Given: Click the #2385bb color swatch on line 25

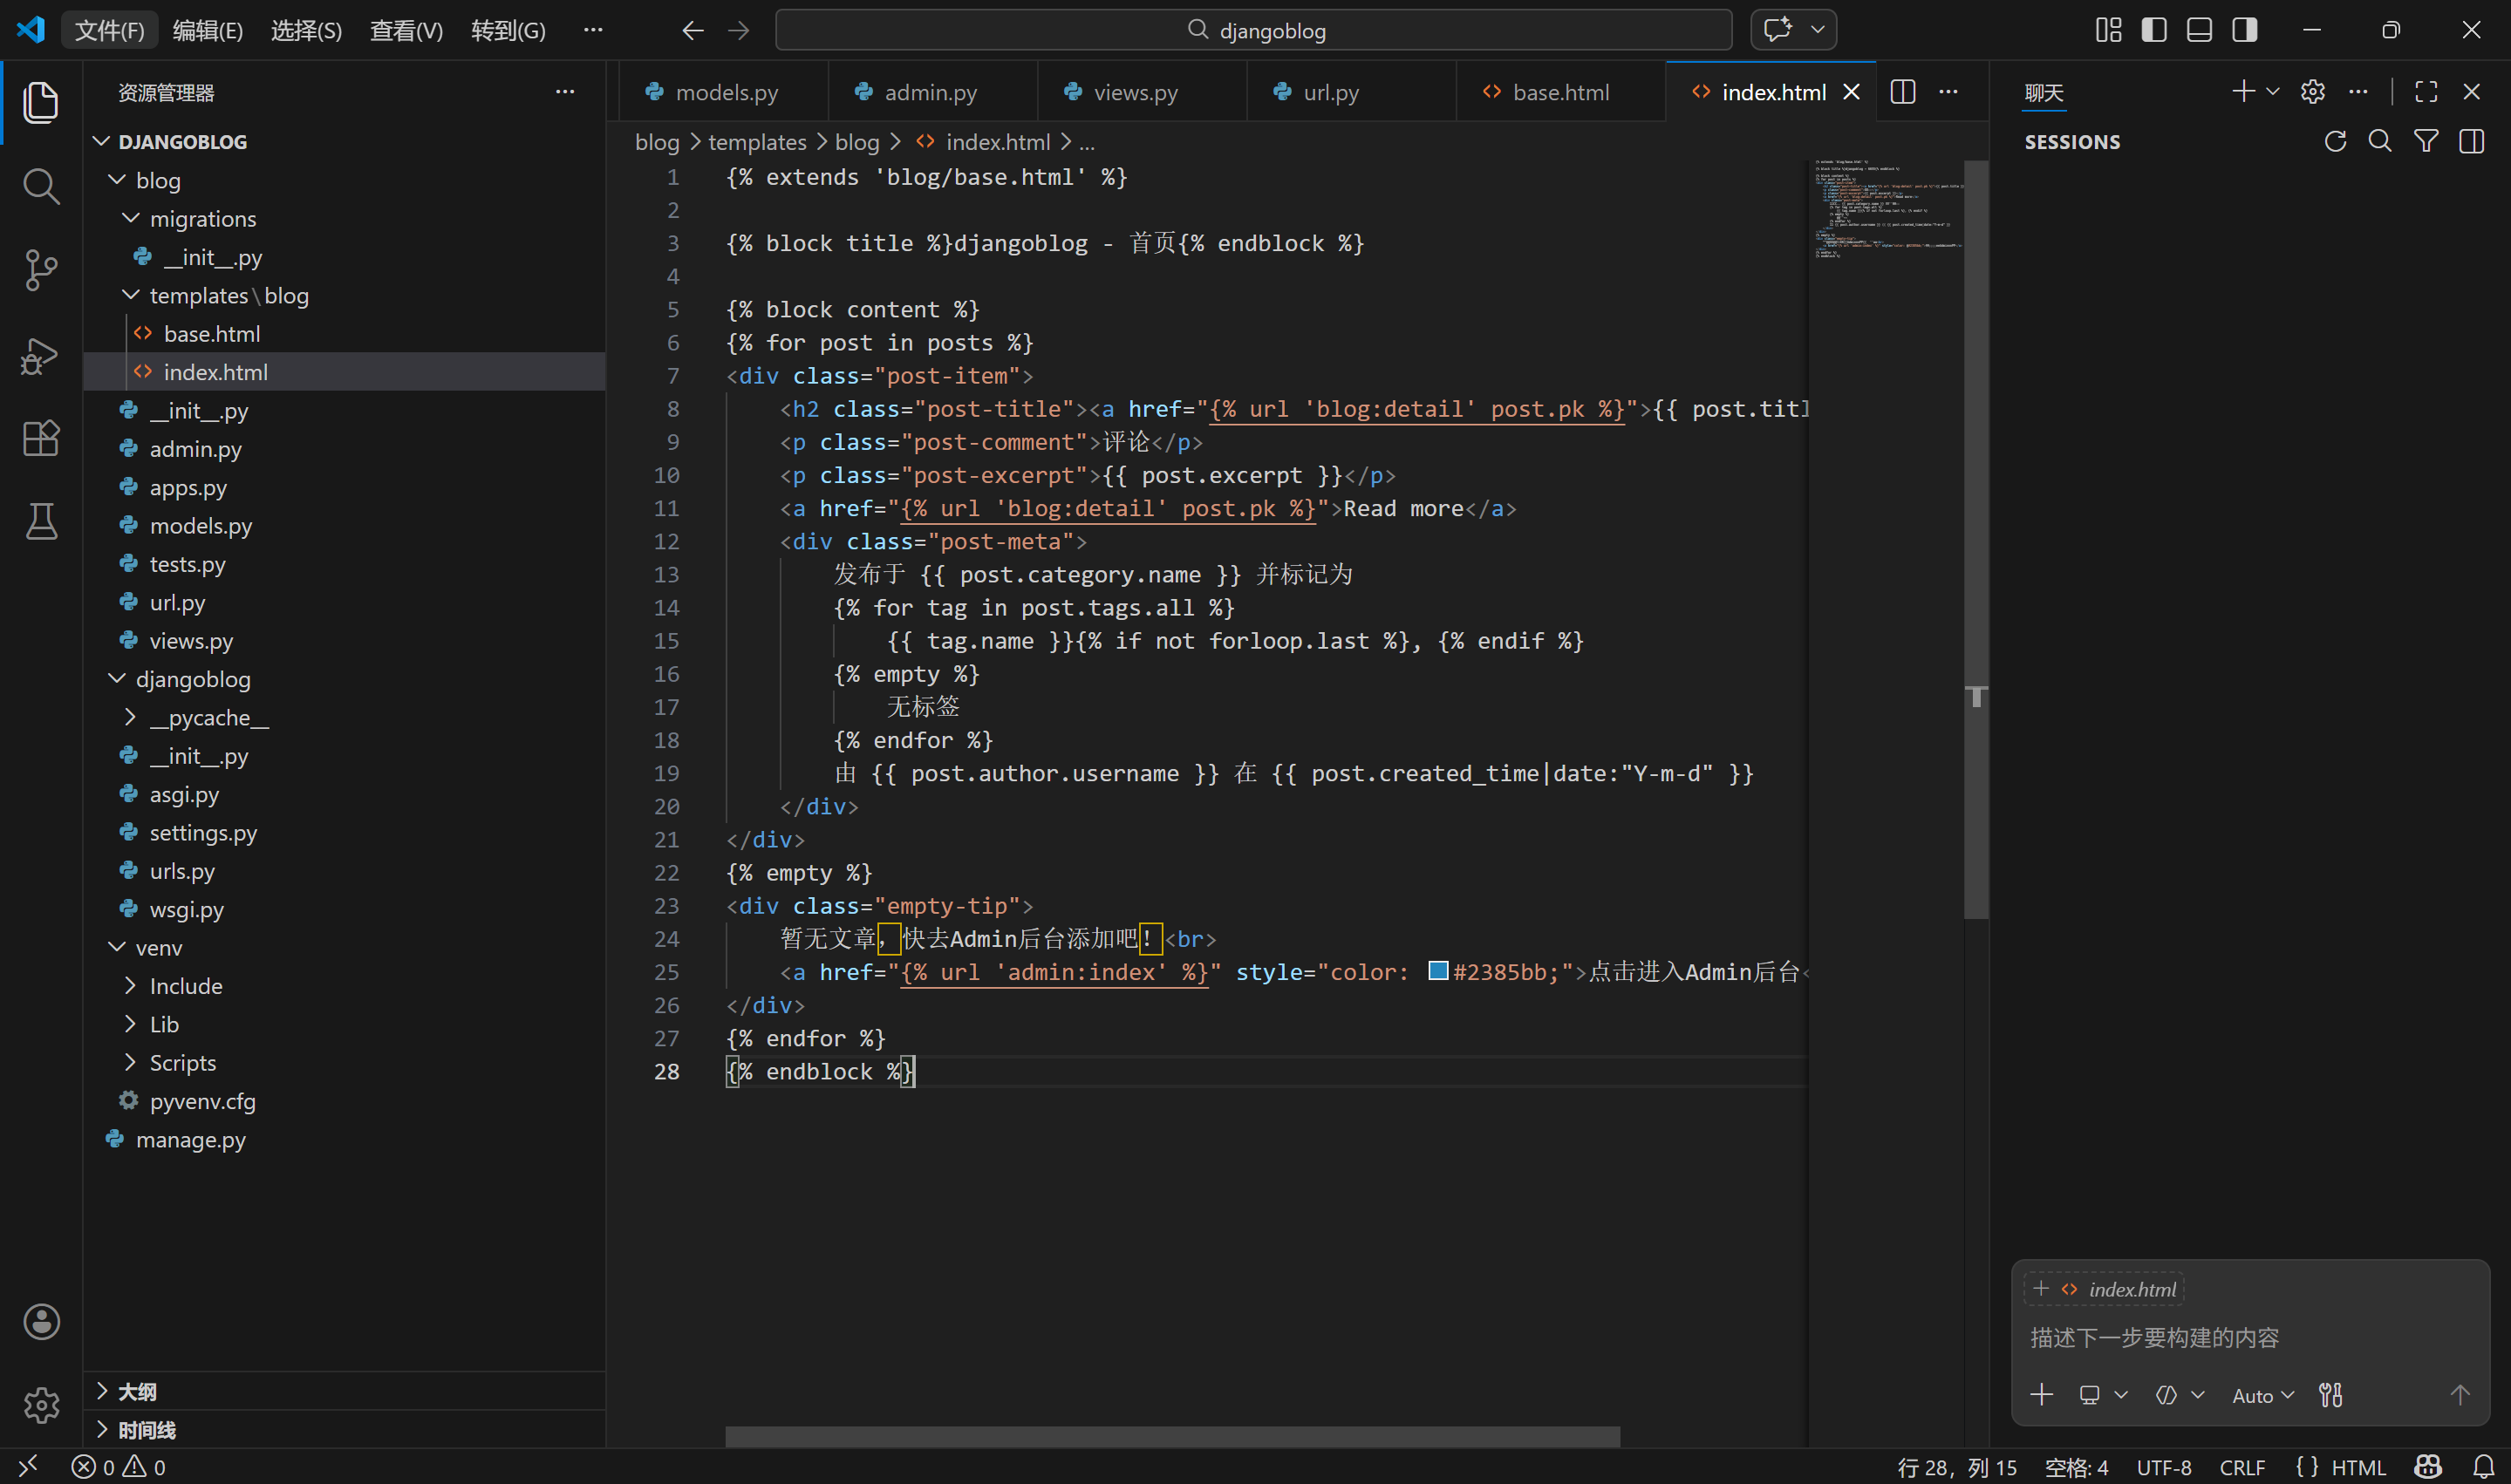Looking at the screenshot, I should click(1437, 971).
